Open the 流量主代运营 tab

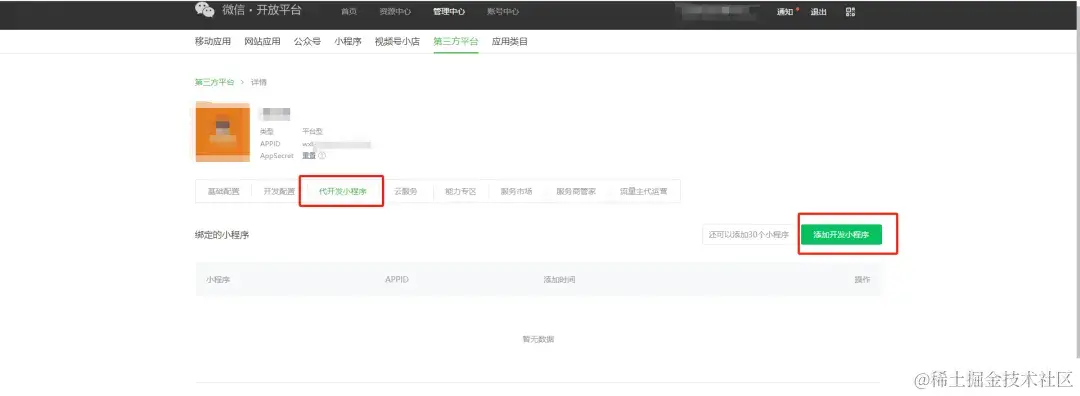(x=643, y=191)
